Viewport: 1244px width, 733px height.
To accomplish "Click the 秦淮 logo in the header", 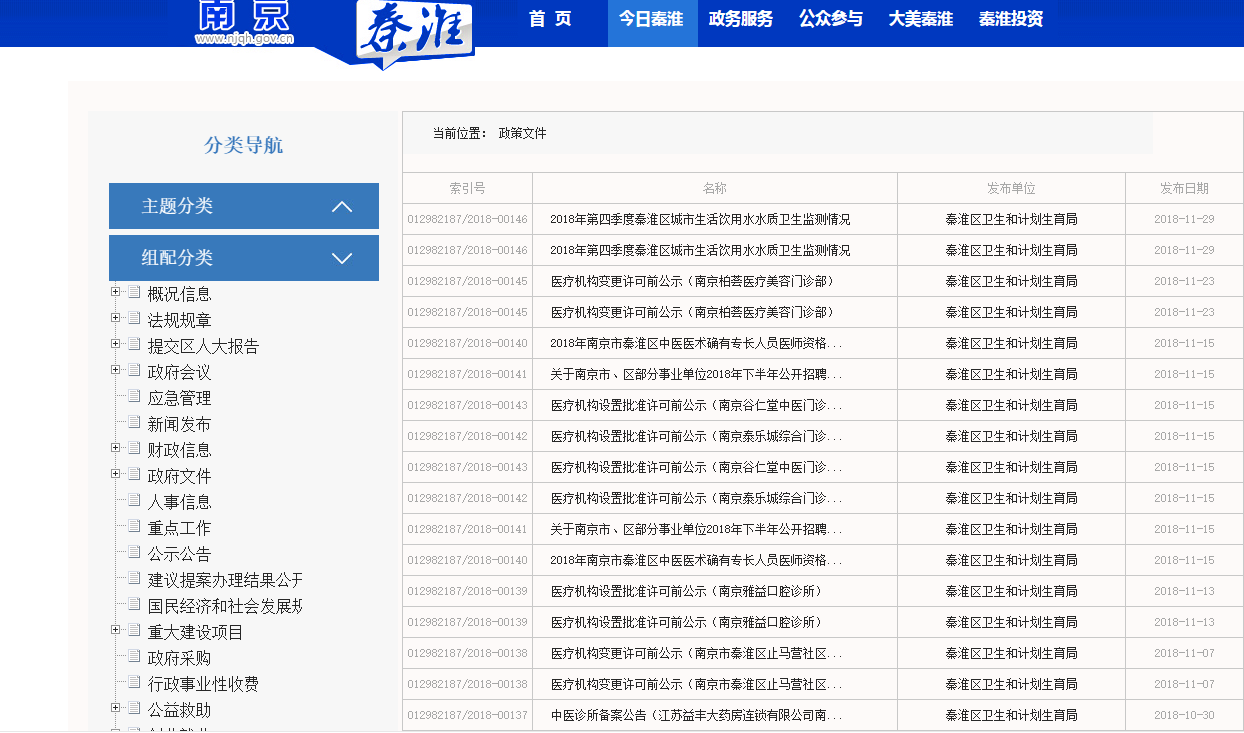I will point(414,32).
